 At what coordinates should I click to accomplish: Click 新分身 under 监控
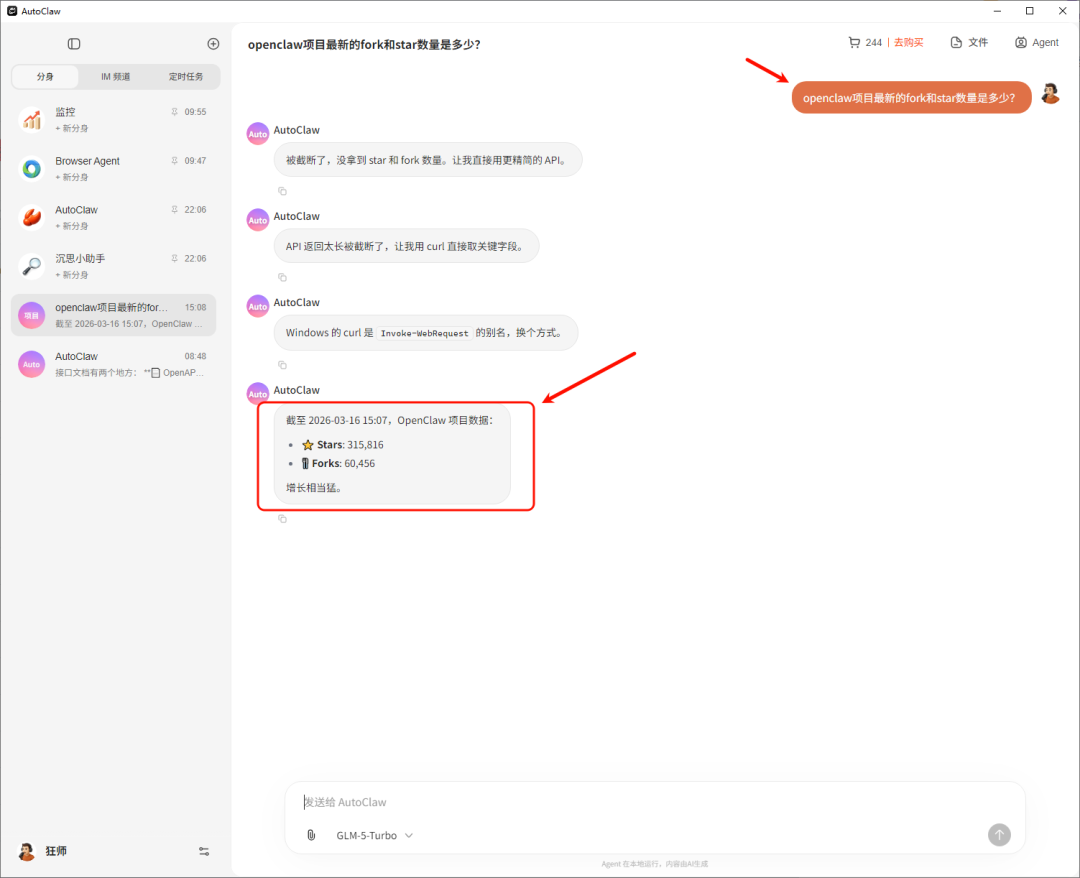pyautogui.click(x=72, y=129)
